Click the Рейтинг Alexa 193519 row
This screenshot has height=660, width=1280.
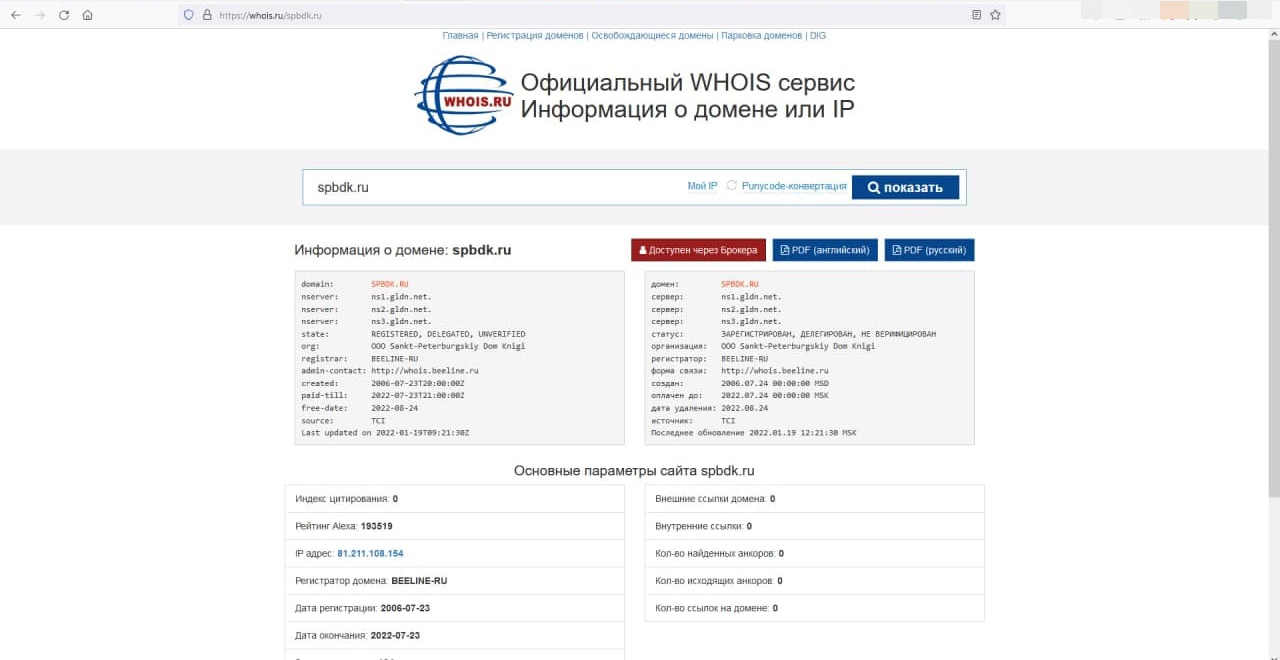tap(455, 526)
